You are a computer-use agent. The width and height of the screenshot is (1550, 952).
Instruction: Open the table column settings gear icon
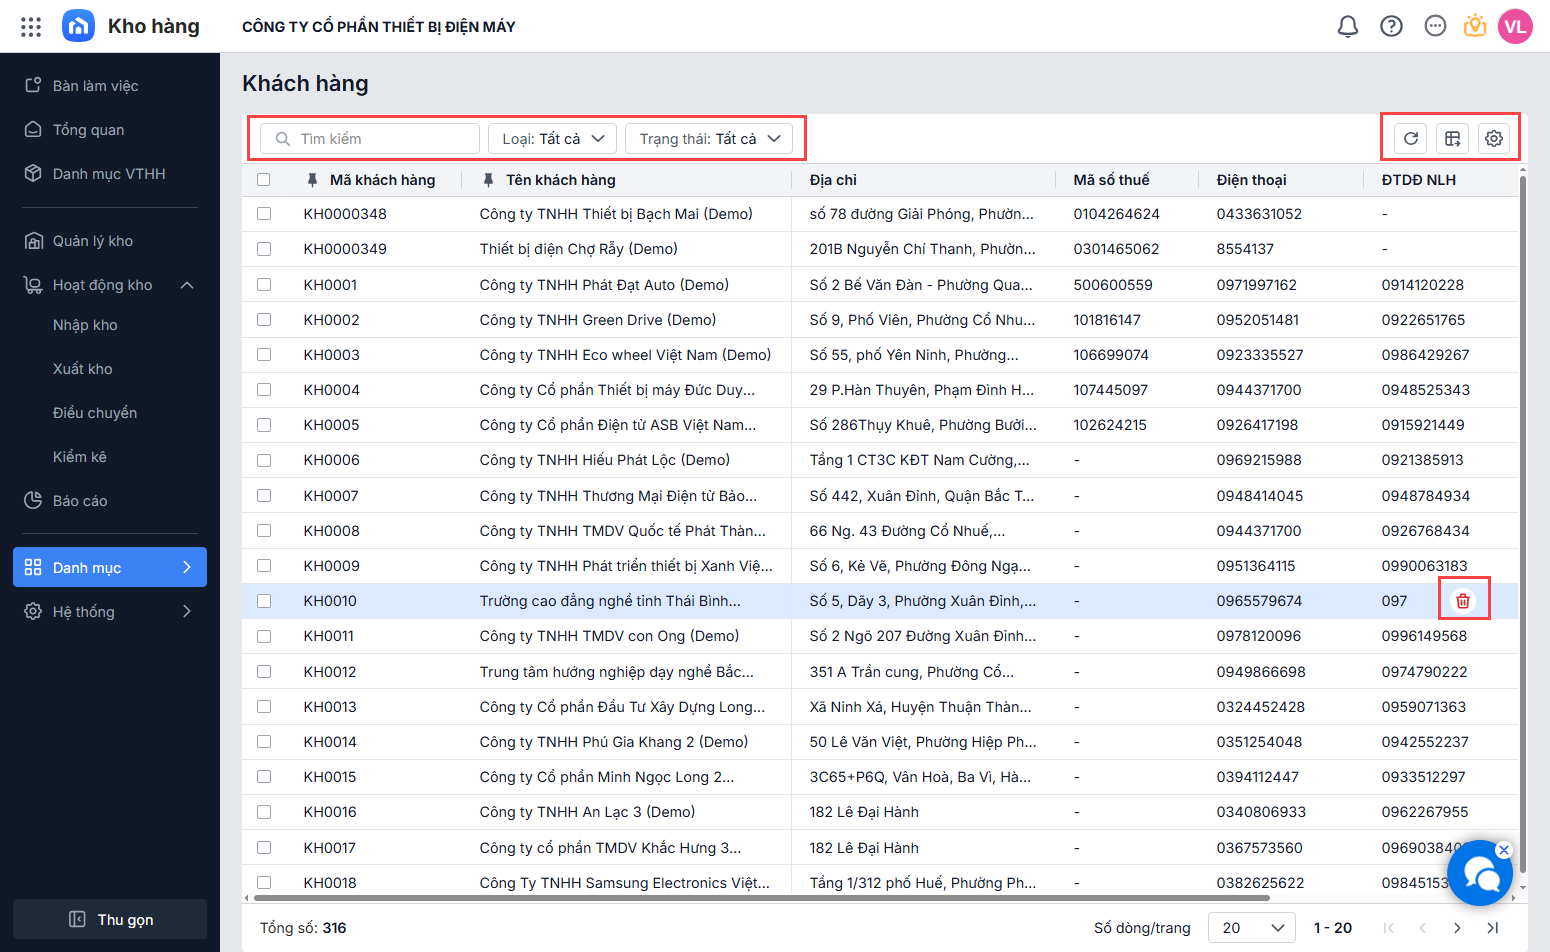1493,139
